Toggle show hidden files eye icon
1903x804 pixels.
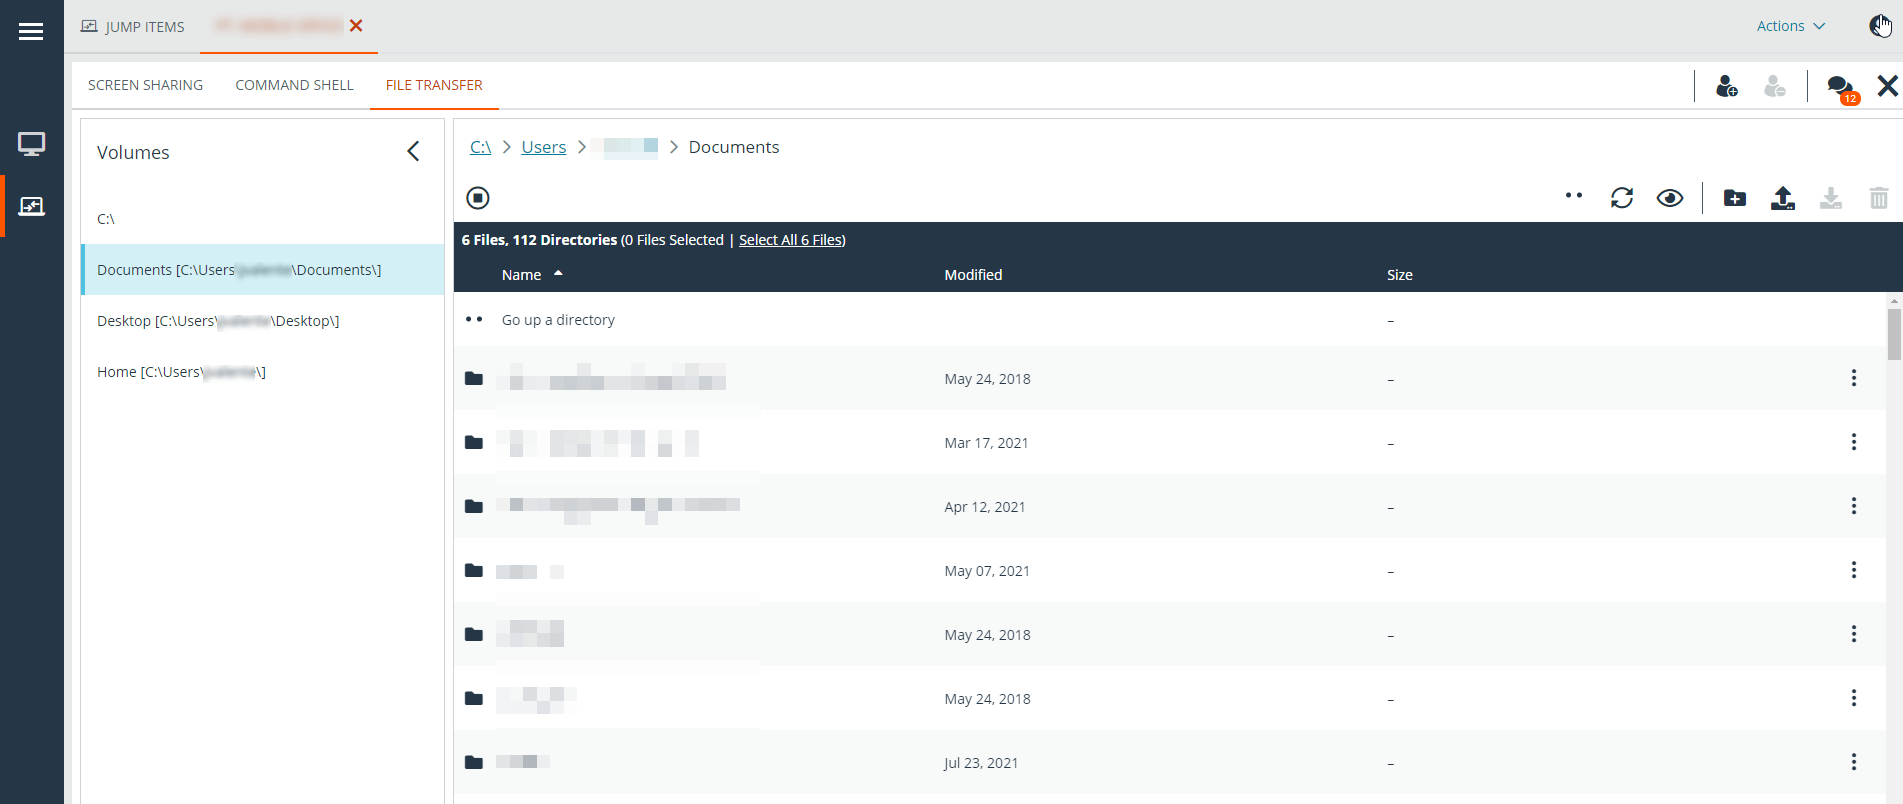[x=1669, y=198]
